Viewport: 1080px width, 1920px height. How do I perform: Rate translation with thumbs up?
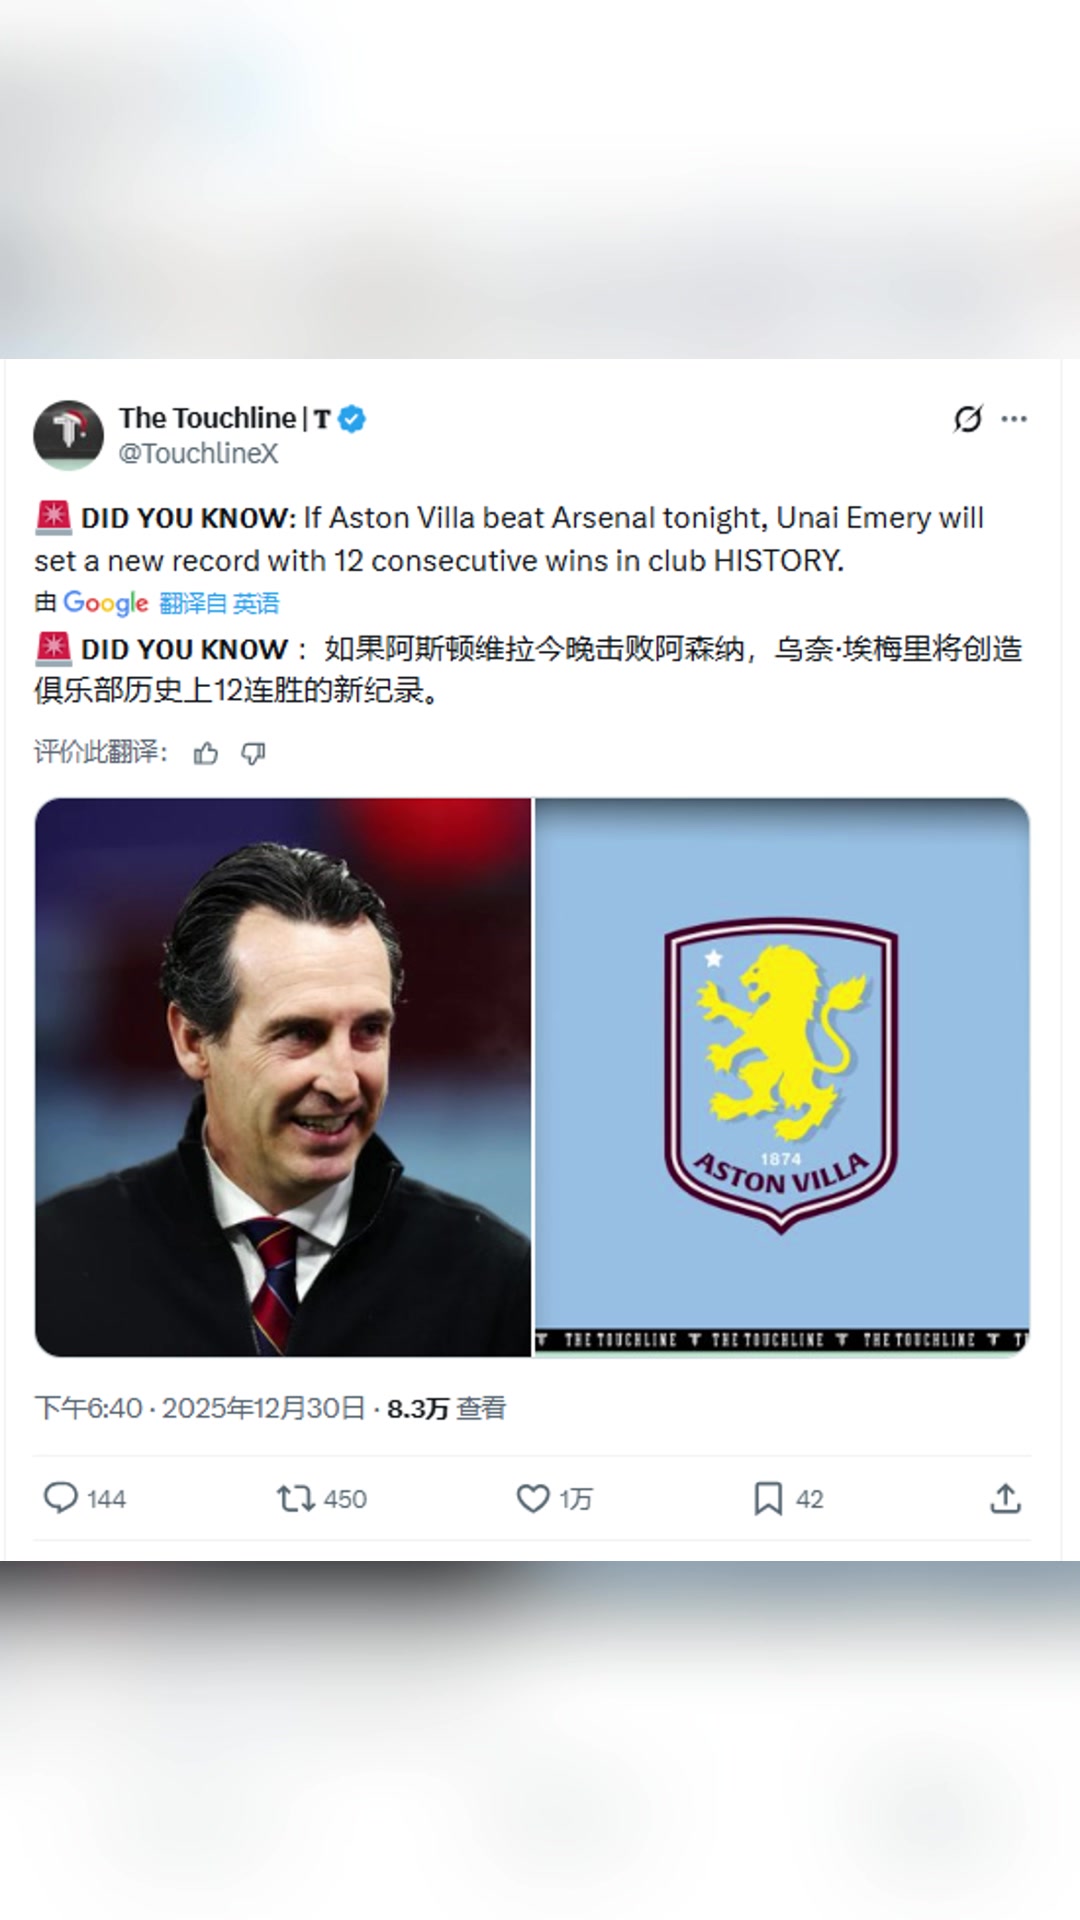[x=206, y=753]
